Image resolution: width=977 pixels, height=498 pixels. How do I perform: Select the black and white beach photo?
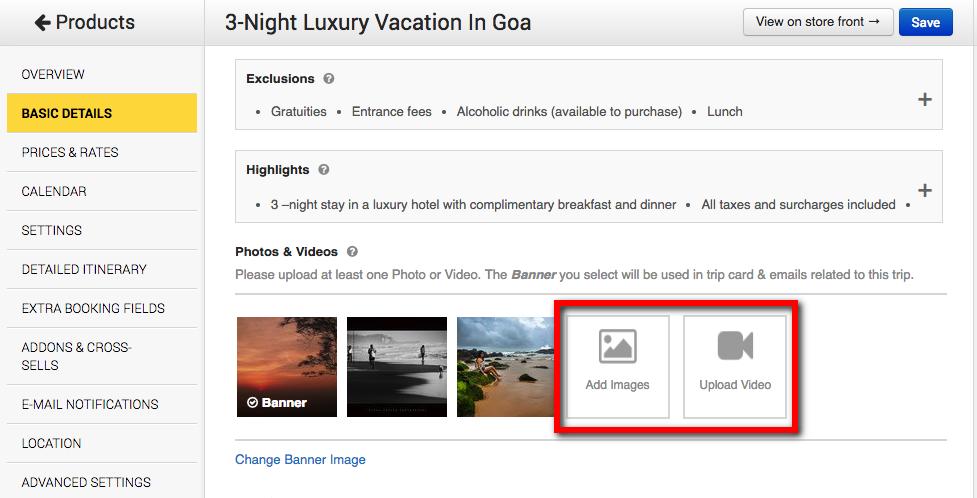tap(396, 366)
